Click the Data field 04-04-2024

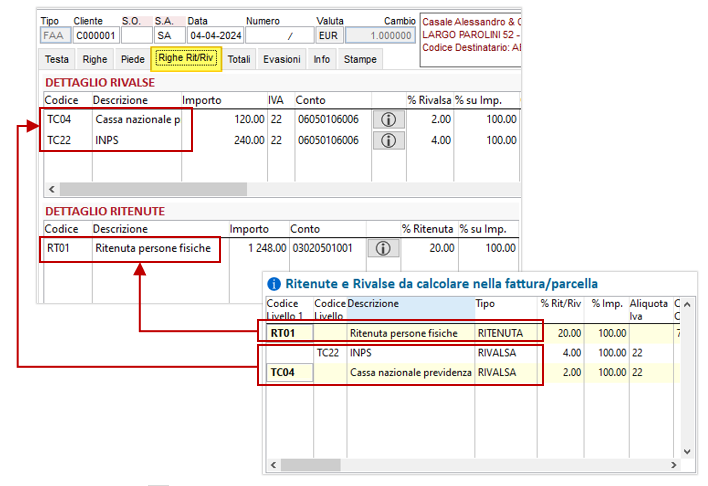(x=215, y=35)
